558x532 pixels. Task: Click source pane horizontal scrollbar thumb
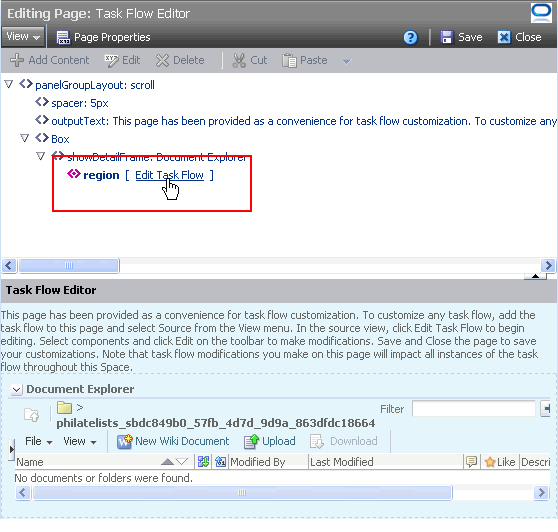click(69, 266)
